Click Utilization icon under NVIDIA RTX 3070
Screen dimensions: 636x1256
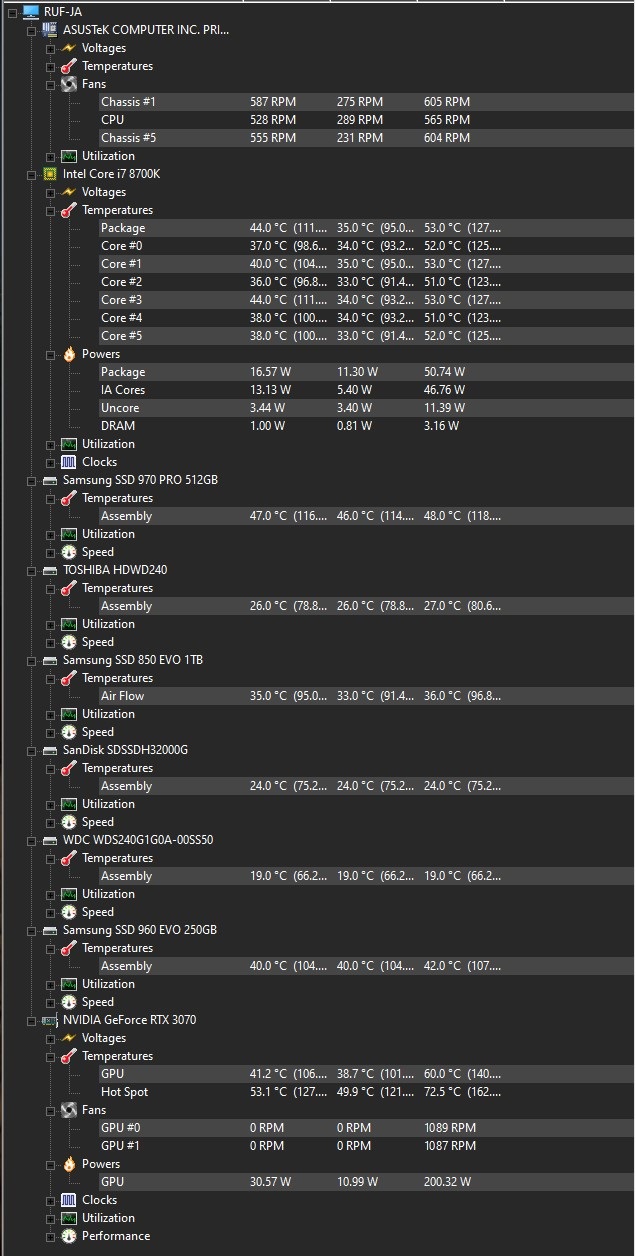[69, 1218]
